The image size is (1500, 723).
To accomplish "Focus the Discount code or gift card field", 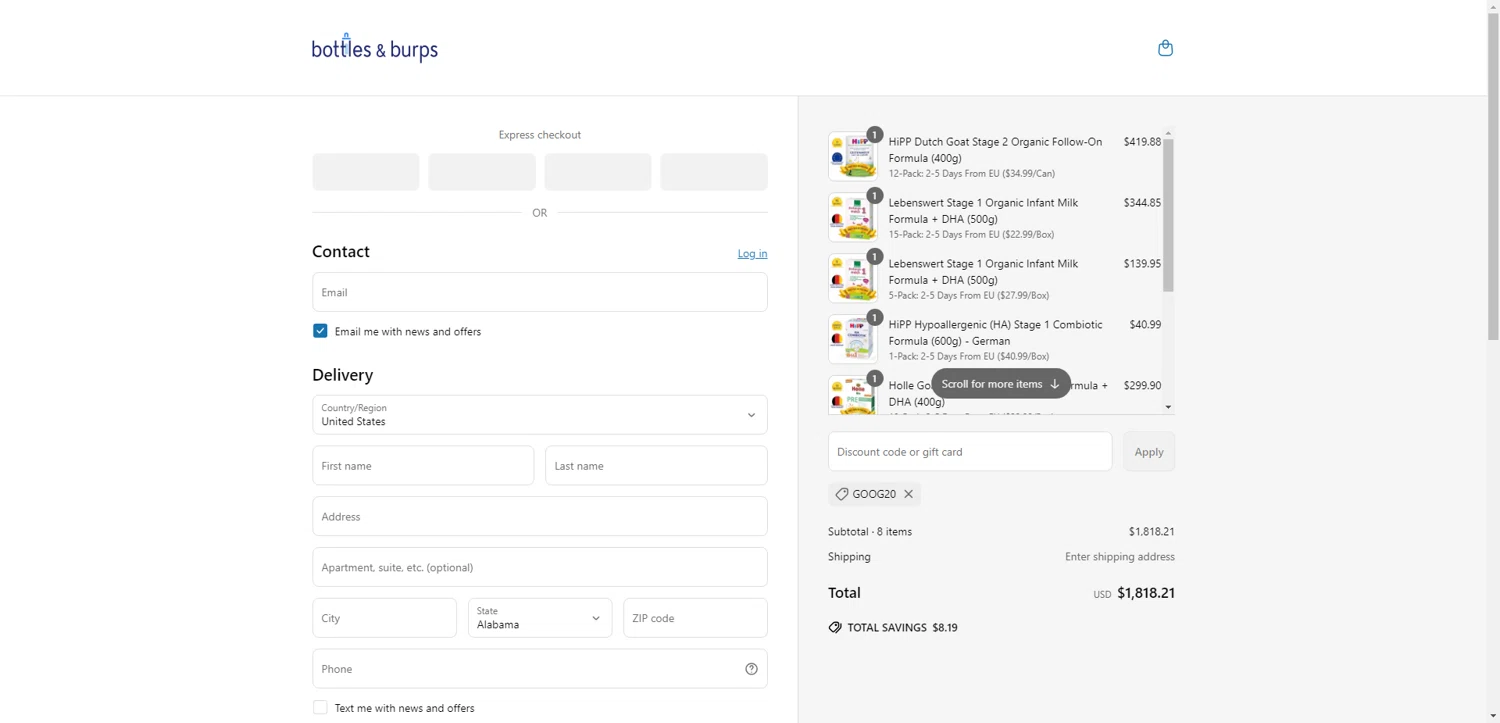I will point(970,452).
